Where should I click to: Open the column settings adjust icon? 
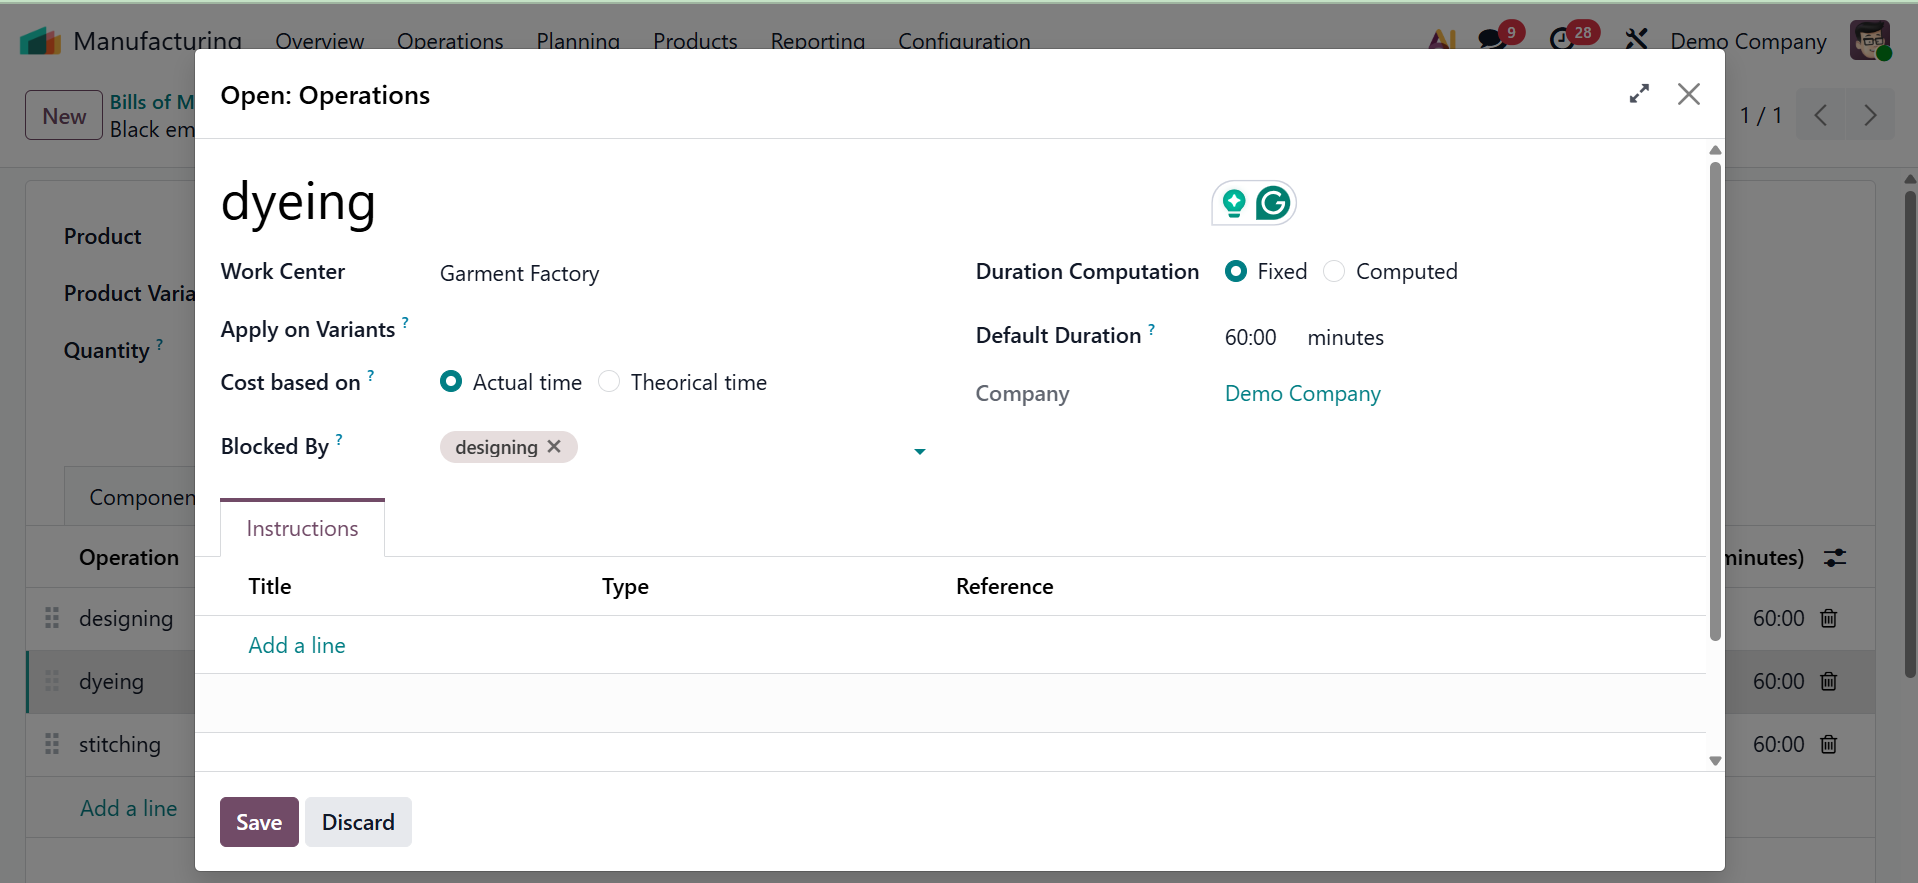pos(1835,558)
